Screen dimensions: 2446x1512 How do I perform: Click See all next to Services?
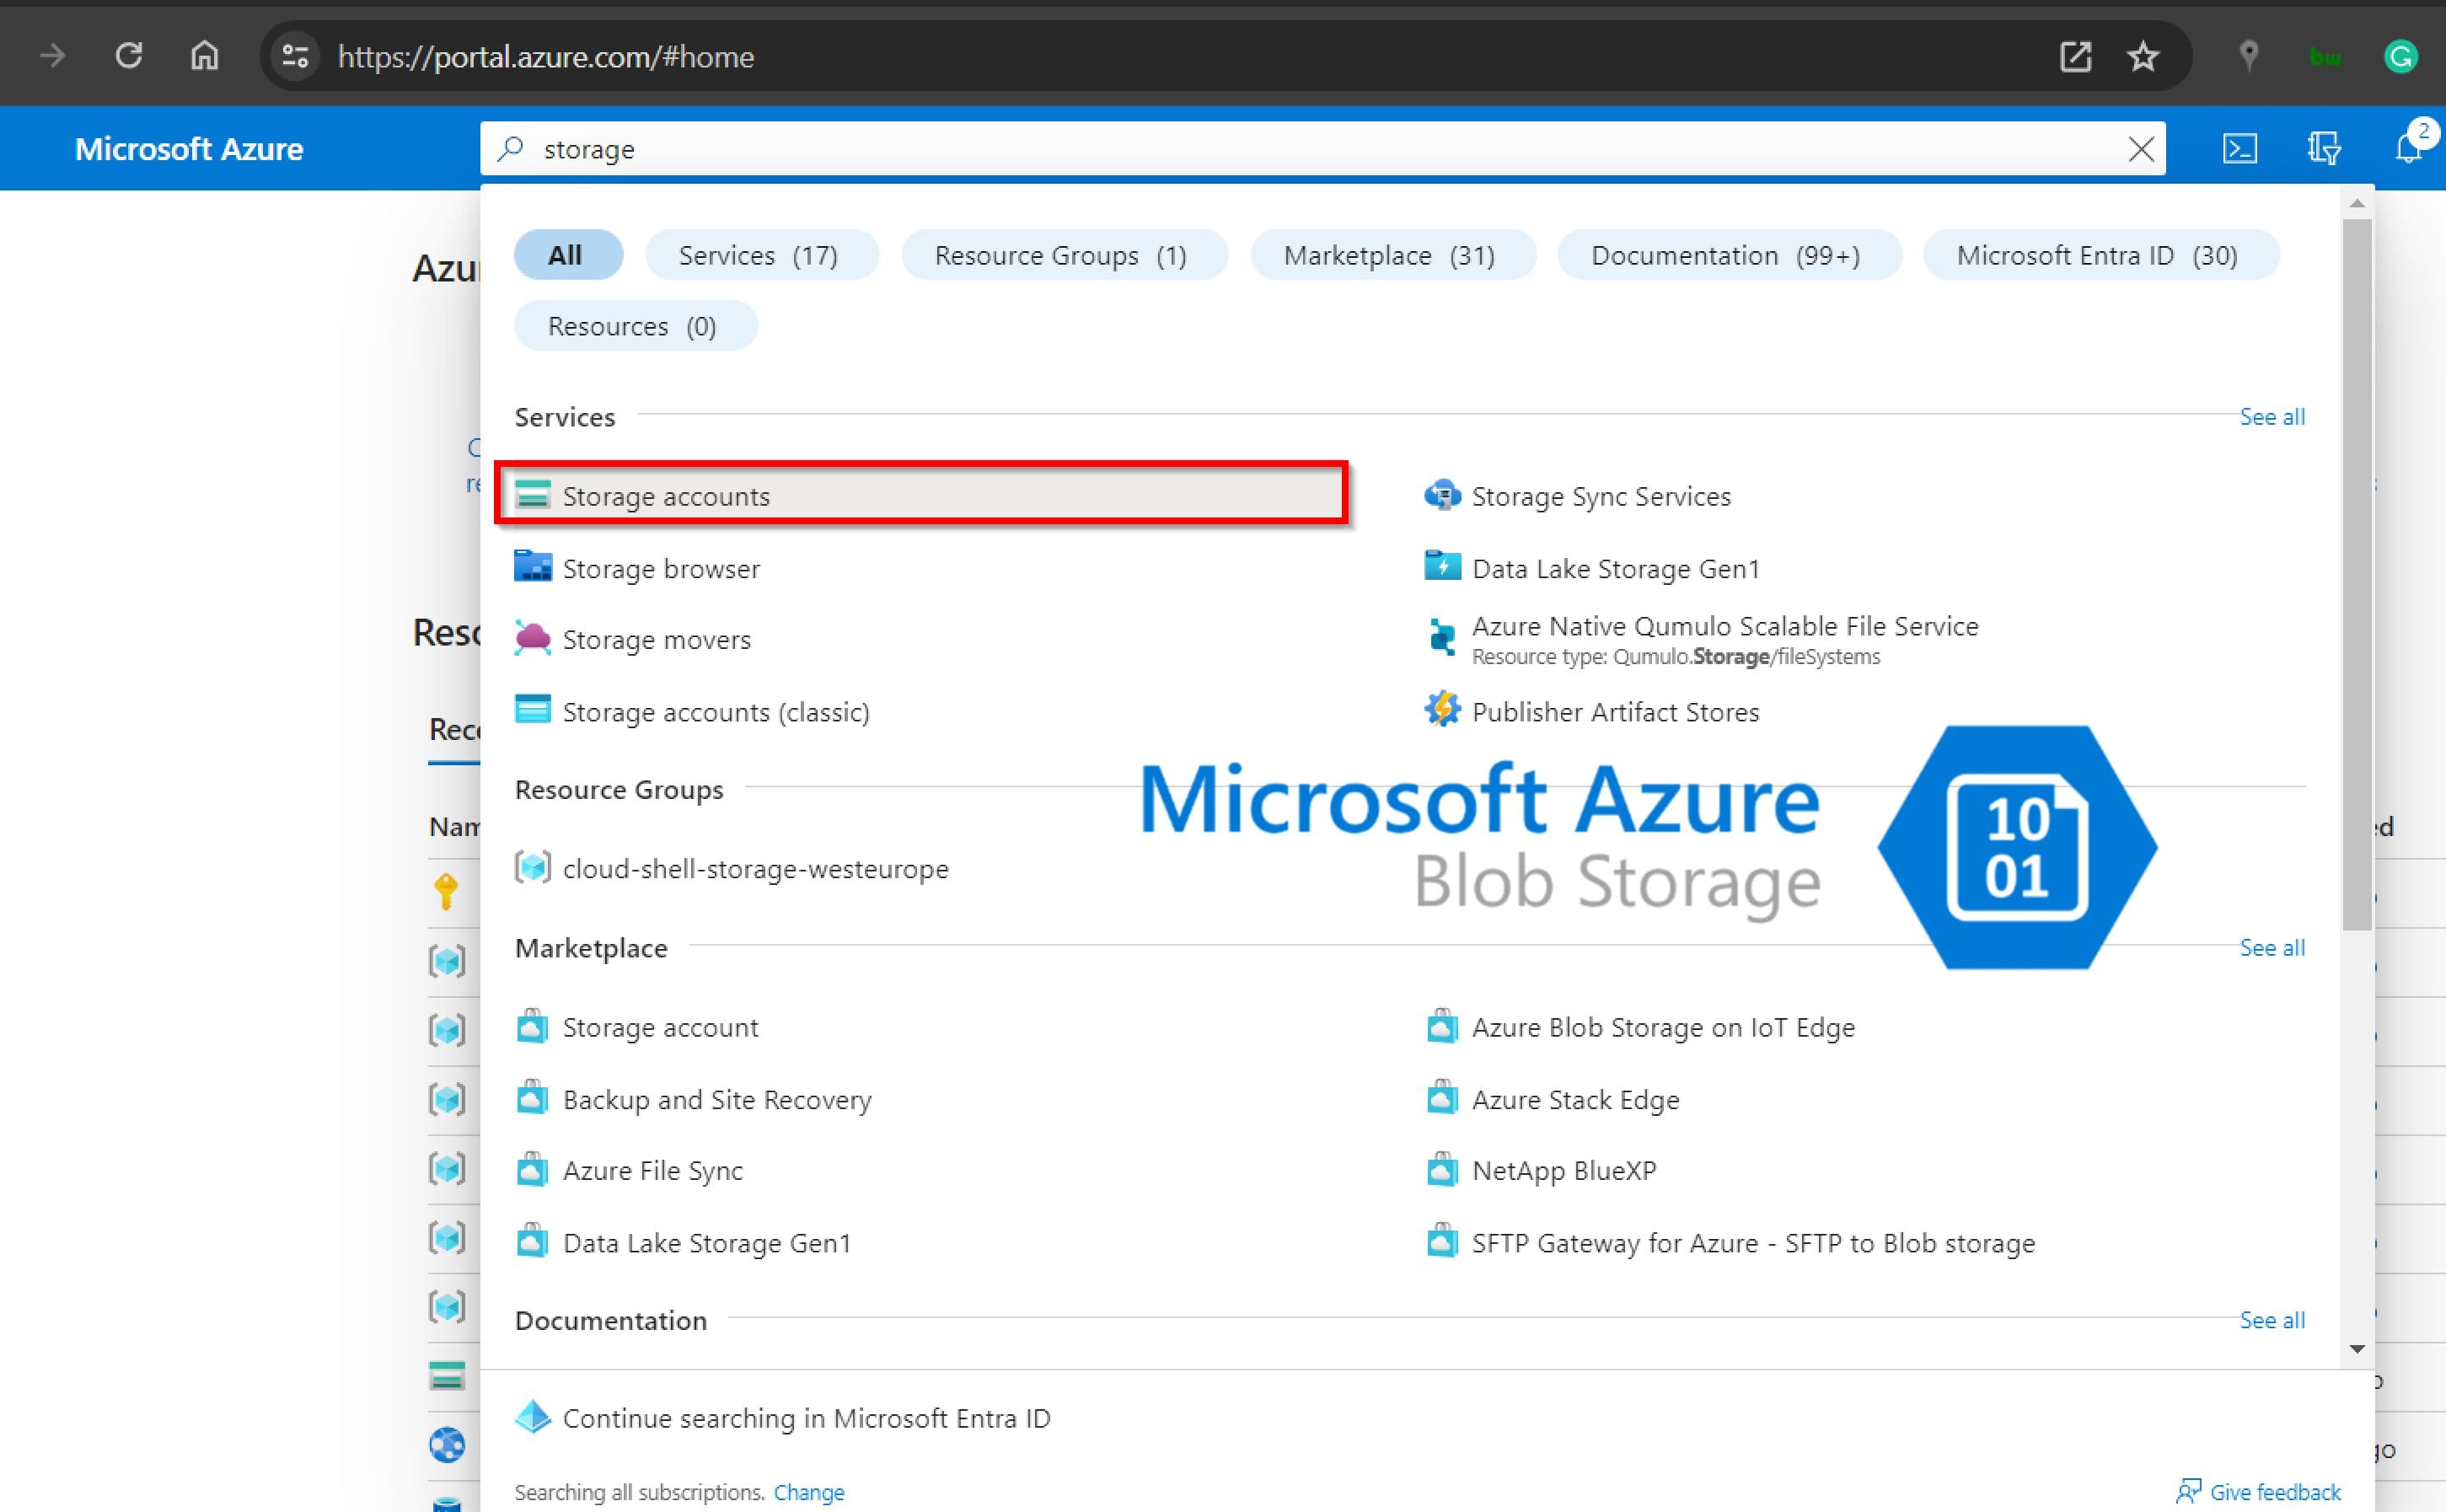(2271, 416)
